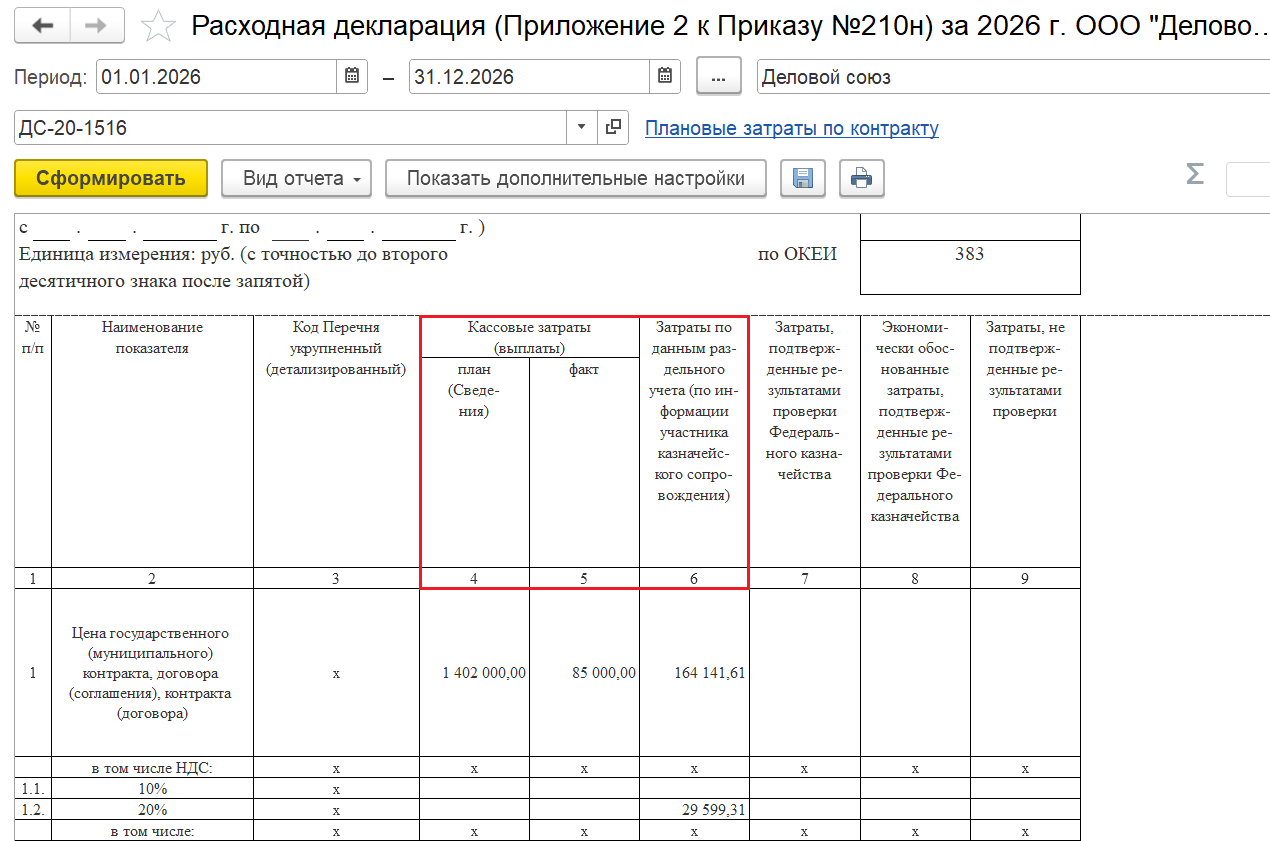Select the план (Сведения) subheader cell
Image resolution: width=1270 pixels, height=841 pixels.
(x=475, y=463)
